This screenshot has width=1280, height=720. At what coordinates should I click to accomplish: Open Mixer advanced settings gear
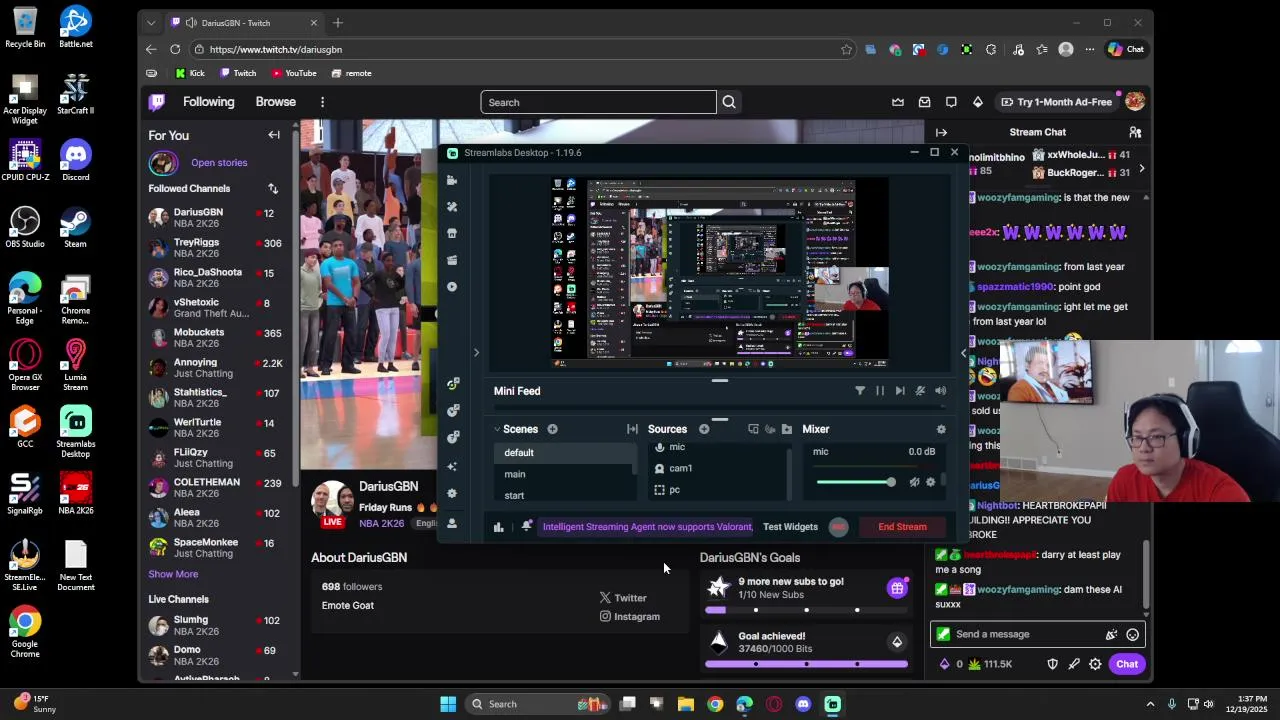[x=941, y=429]
